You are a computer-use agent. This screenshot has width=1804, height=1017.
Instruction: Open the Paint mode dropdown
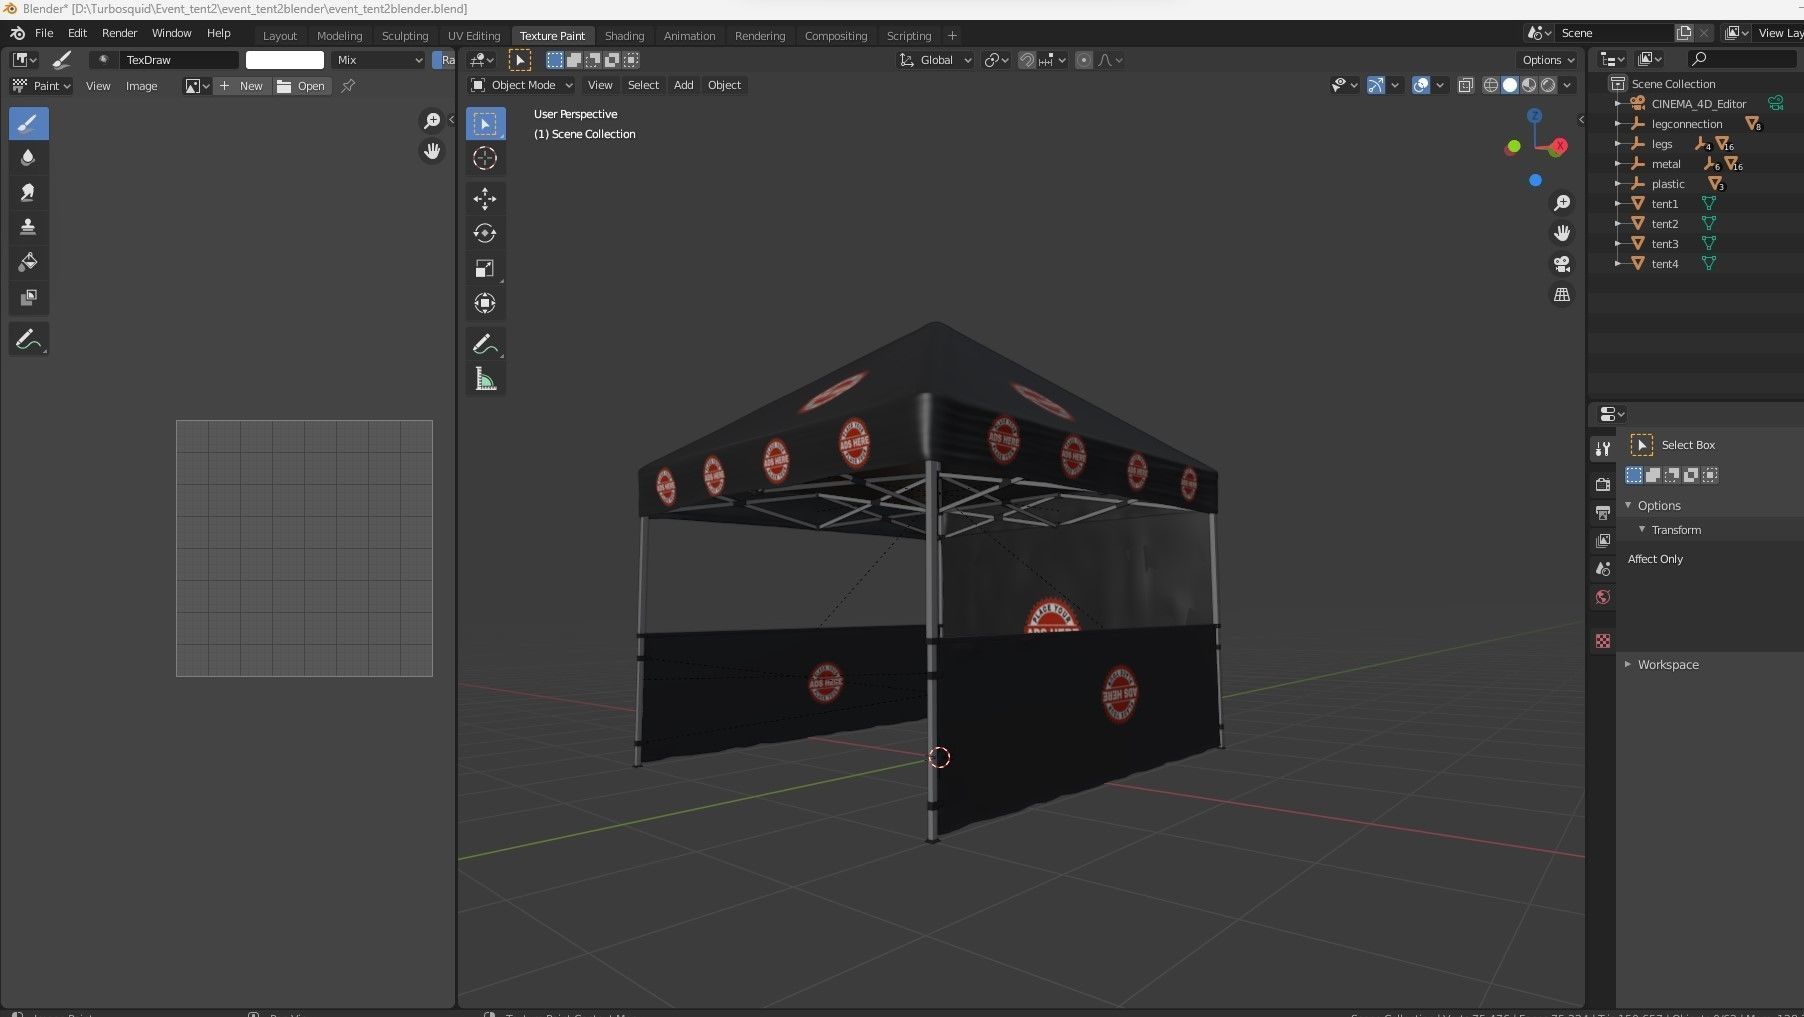click(x=41, y=86)
